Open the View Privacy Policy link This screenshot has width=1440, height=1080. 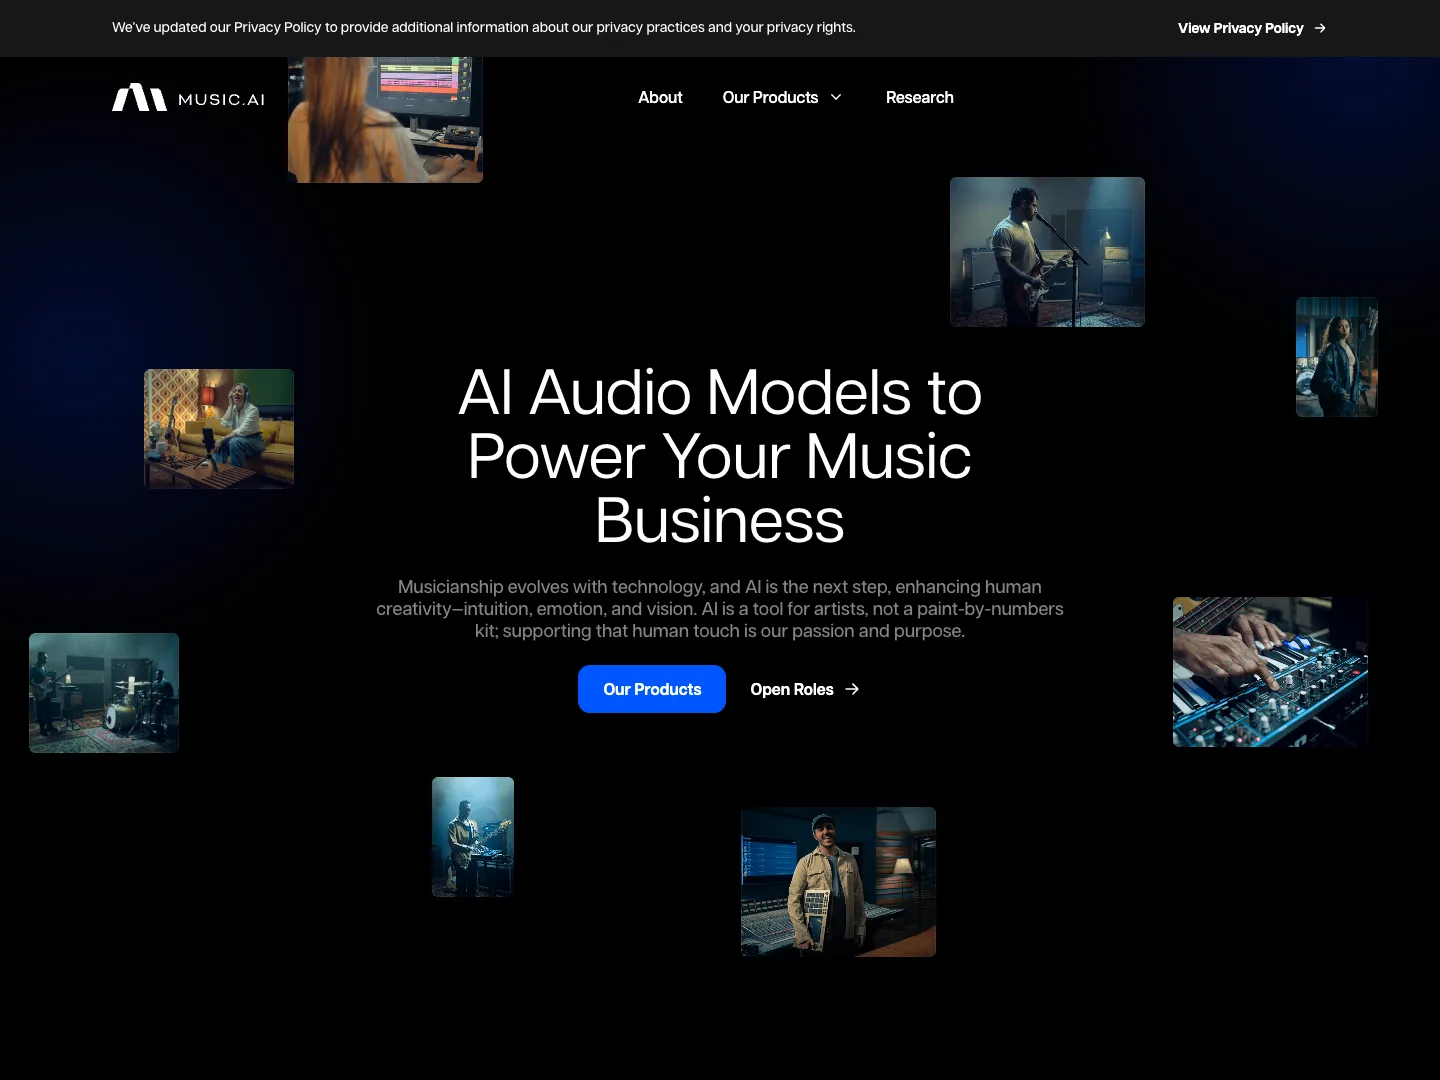(x=1251, y=28)
